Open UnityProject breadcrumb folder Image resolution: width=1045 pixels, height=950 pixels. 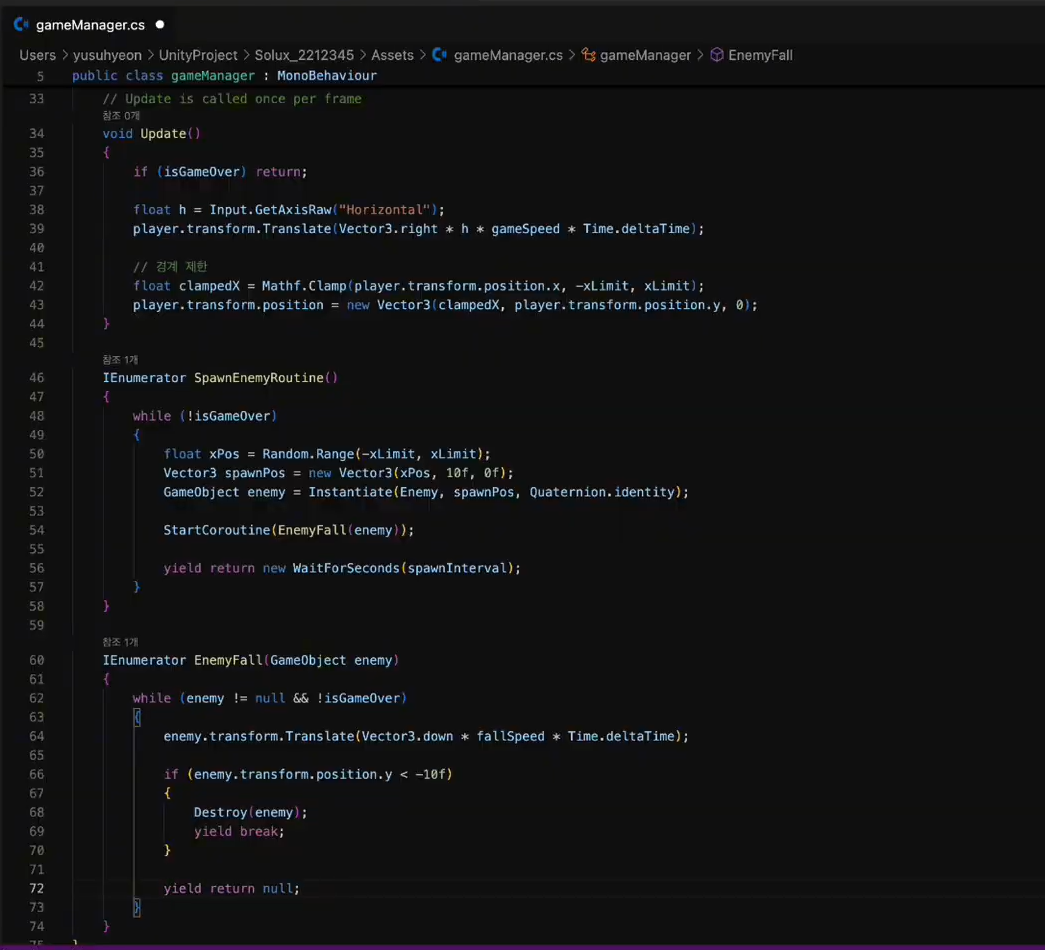(x=198, y=55)
